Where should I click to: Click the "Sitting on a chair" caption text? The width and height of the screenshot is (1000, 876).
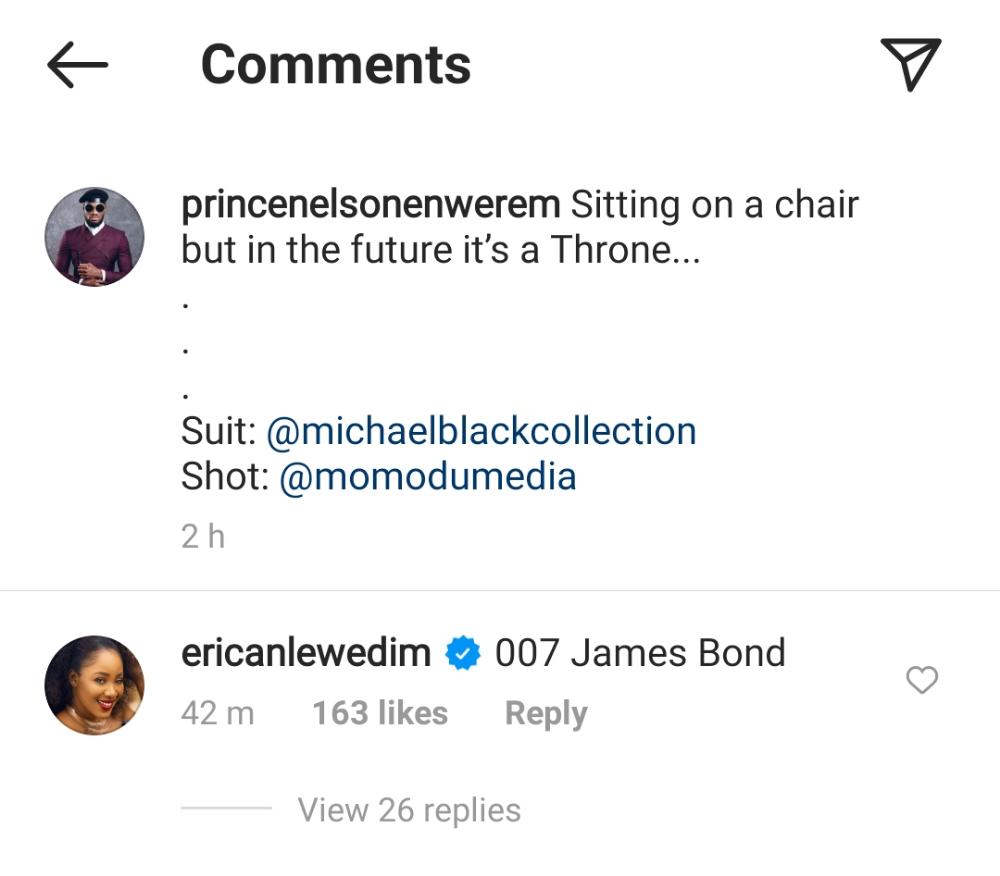714,205
